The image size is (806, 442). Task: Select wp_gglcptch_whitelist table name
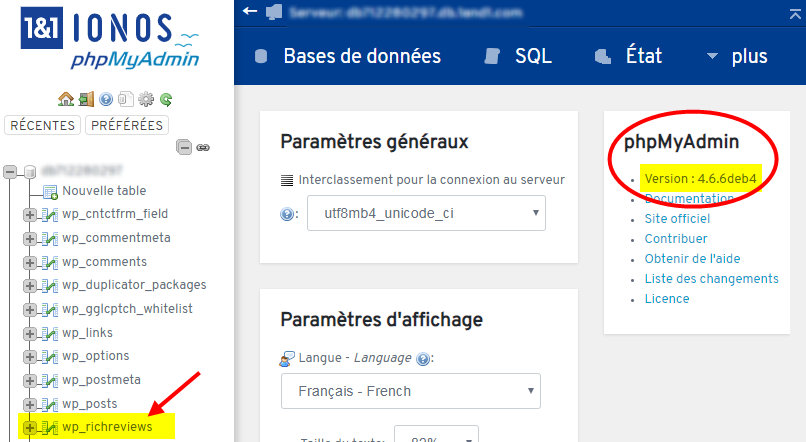(x=127, y=309)
